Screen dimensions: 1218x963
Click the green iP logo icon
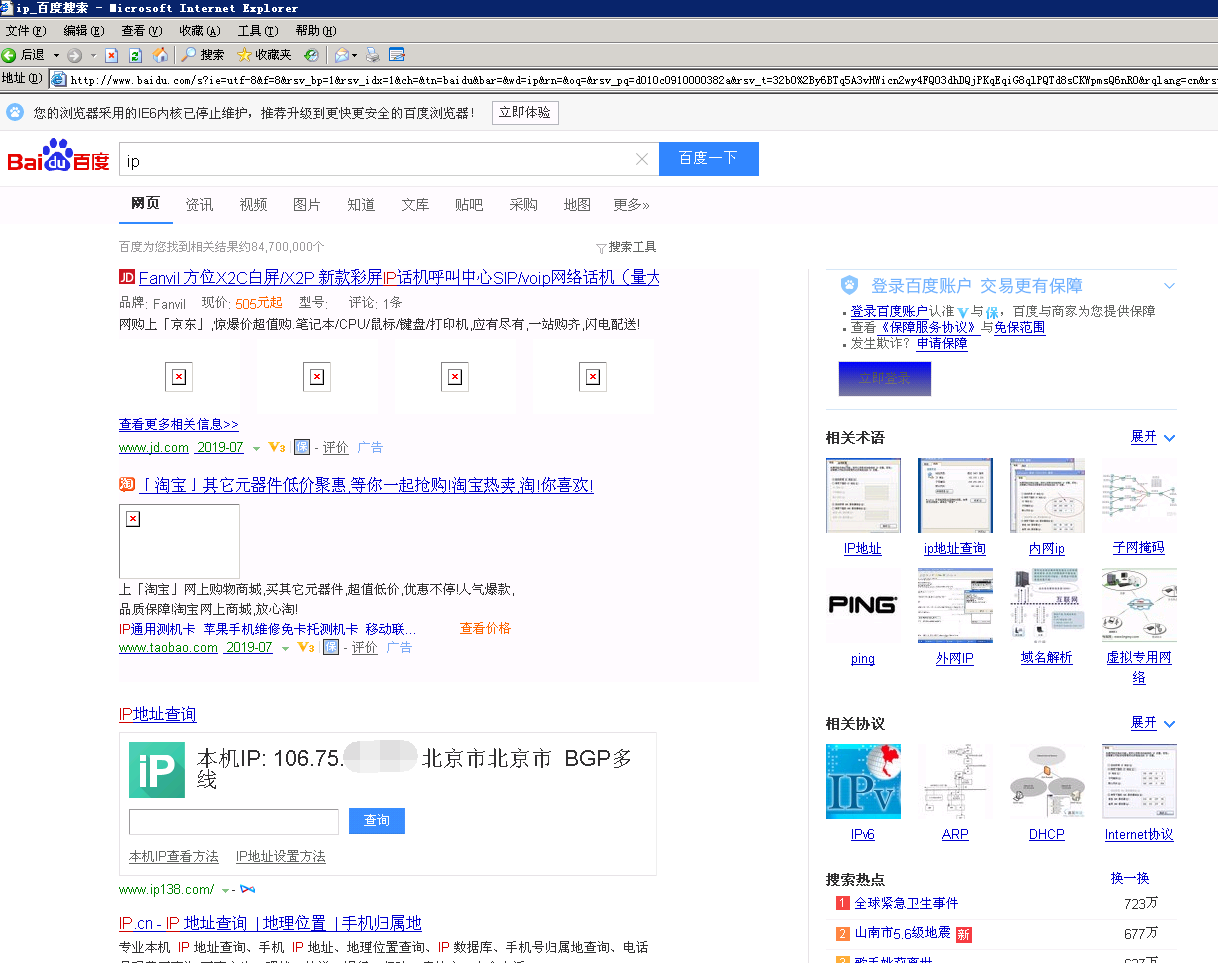coord(157,769)
